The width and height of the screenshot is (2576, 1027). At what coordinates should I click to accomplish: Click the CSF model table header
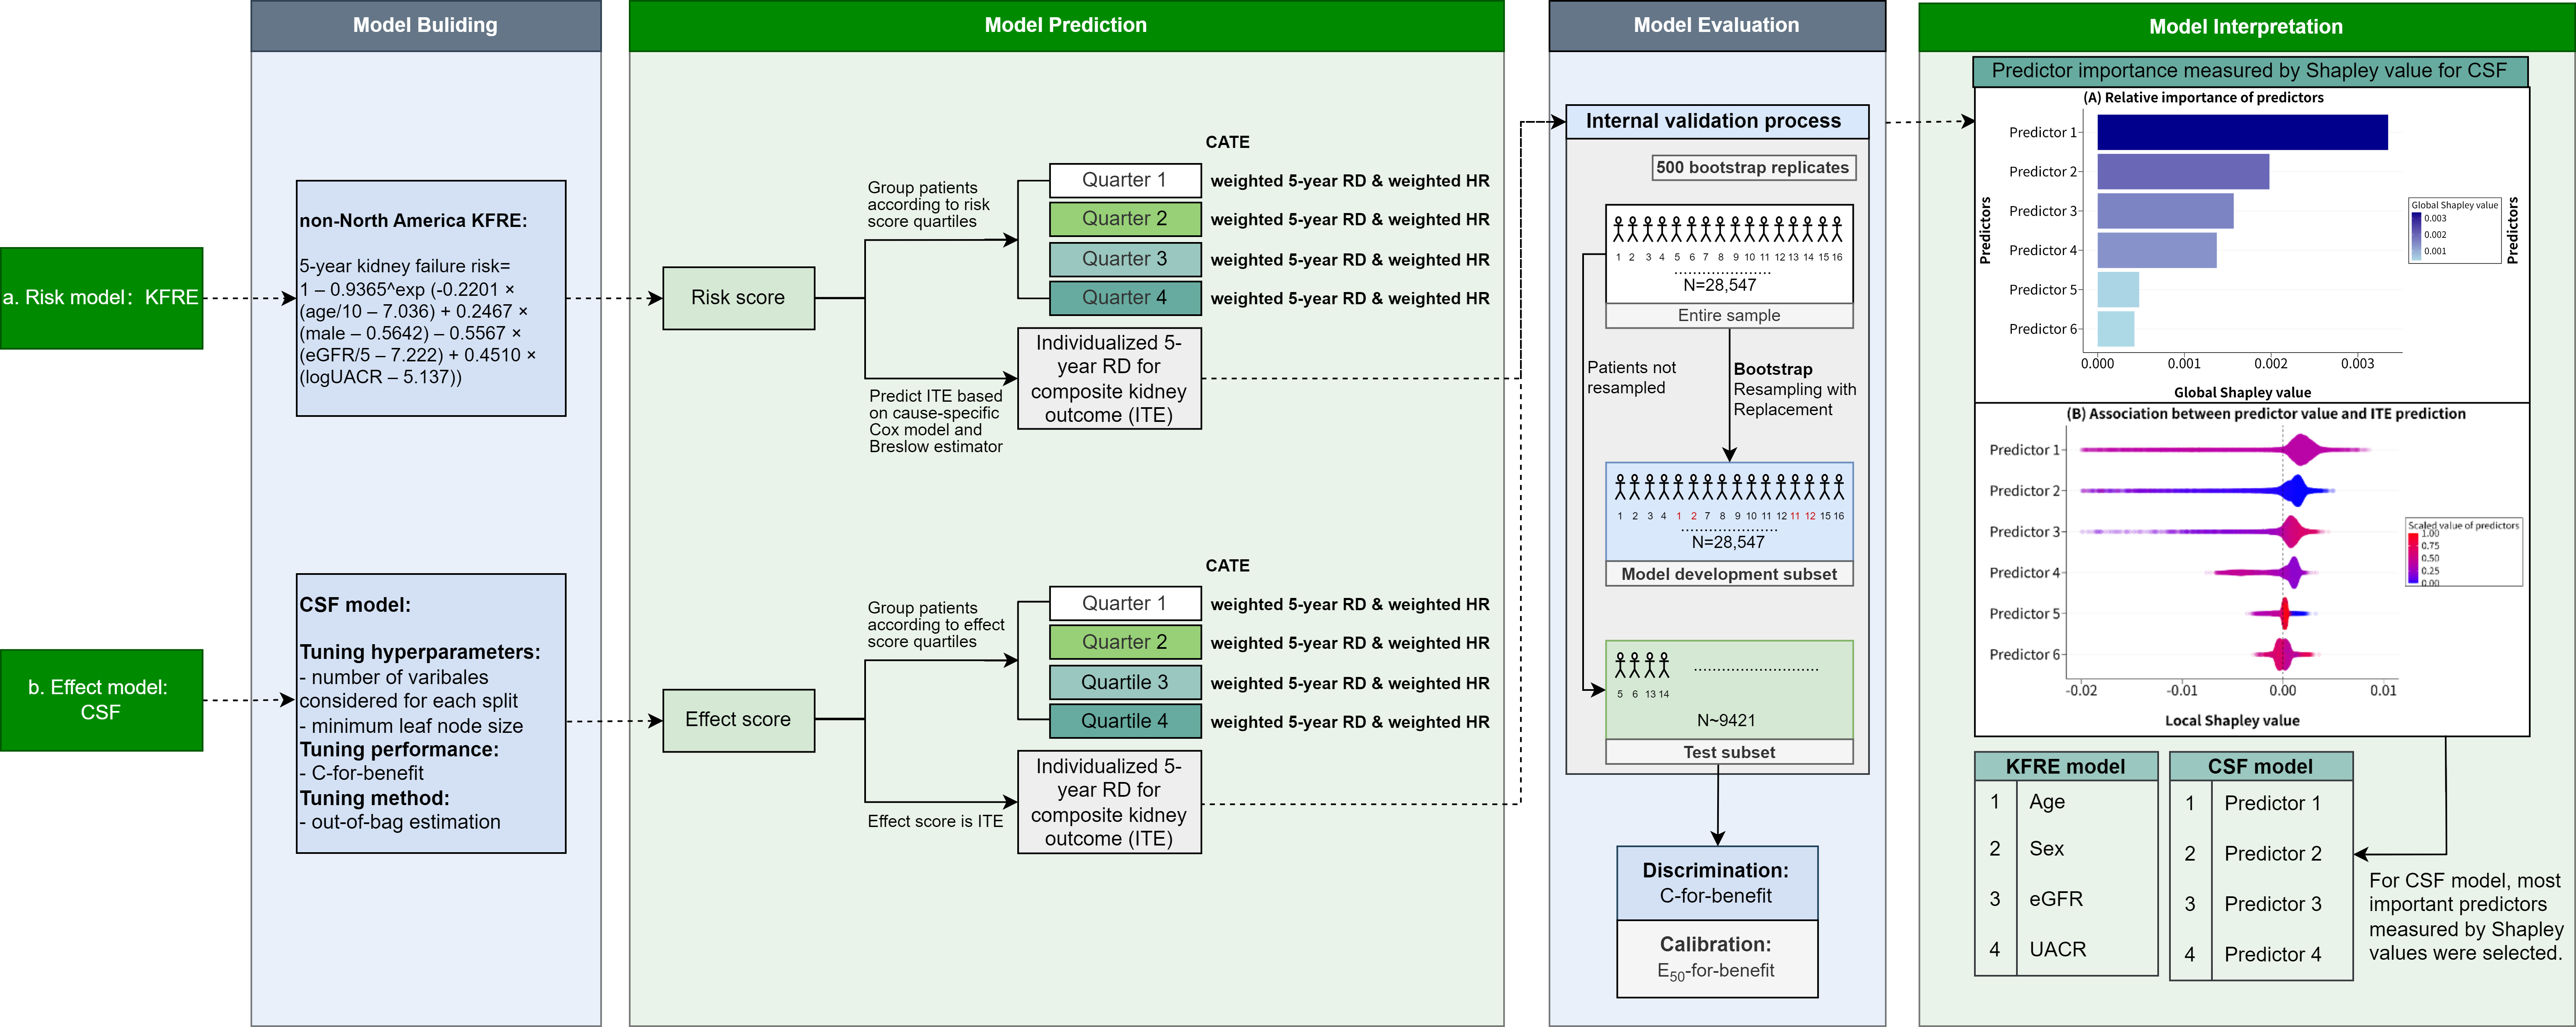click(2261, 766)
